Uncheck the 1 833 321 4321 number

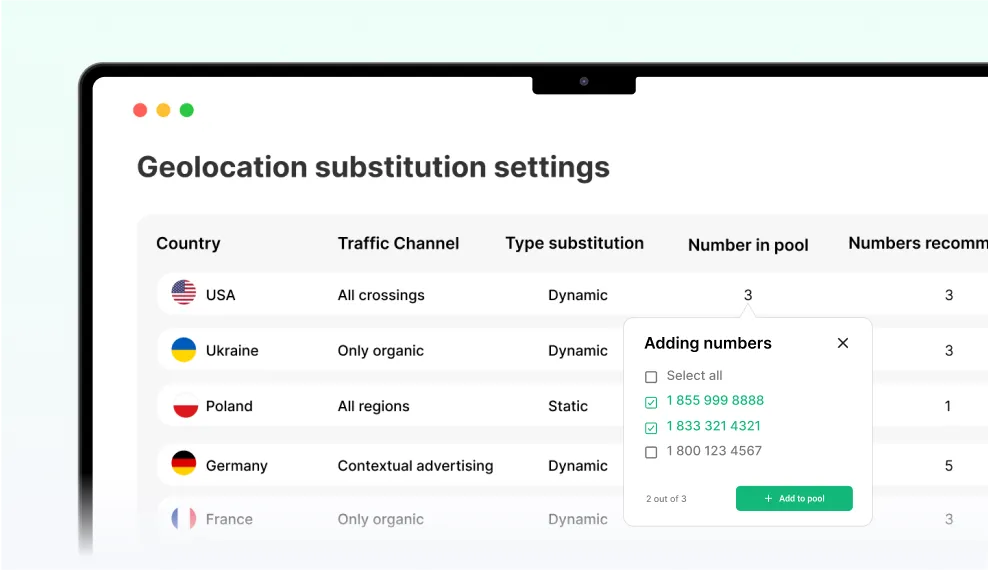pos(651,427)
